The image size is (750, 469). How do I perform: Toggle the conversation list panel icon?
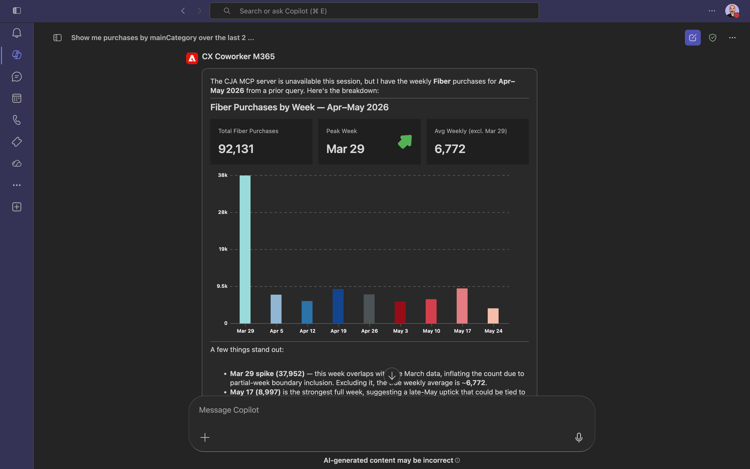pos(57,38)
